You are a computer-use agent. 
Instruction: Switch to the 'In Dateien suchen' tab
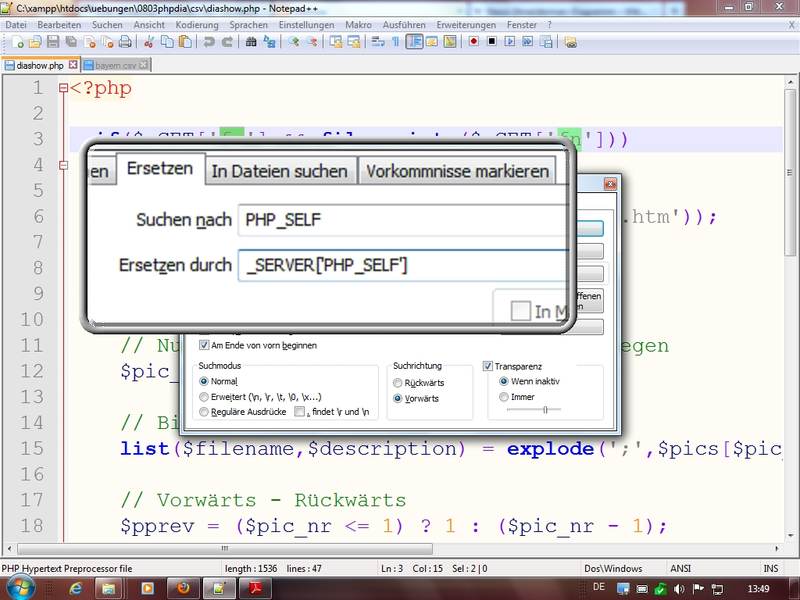pos(279,171)
